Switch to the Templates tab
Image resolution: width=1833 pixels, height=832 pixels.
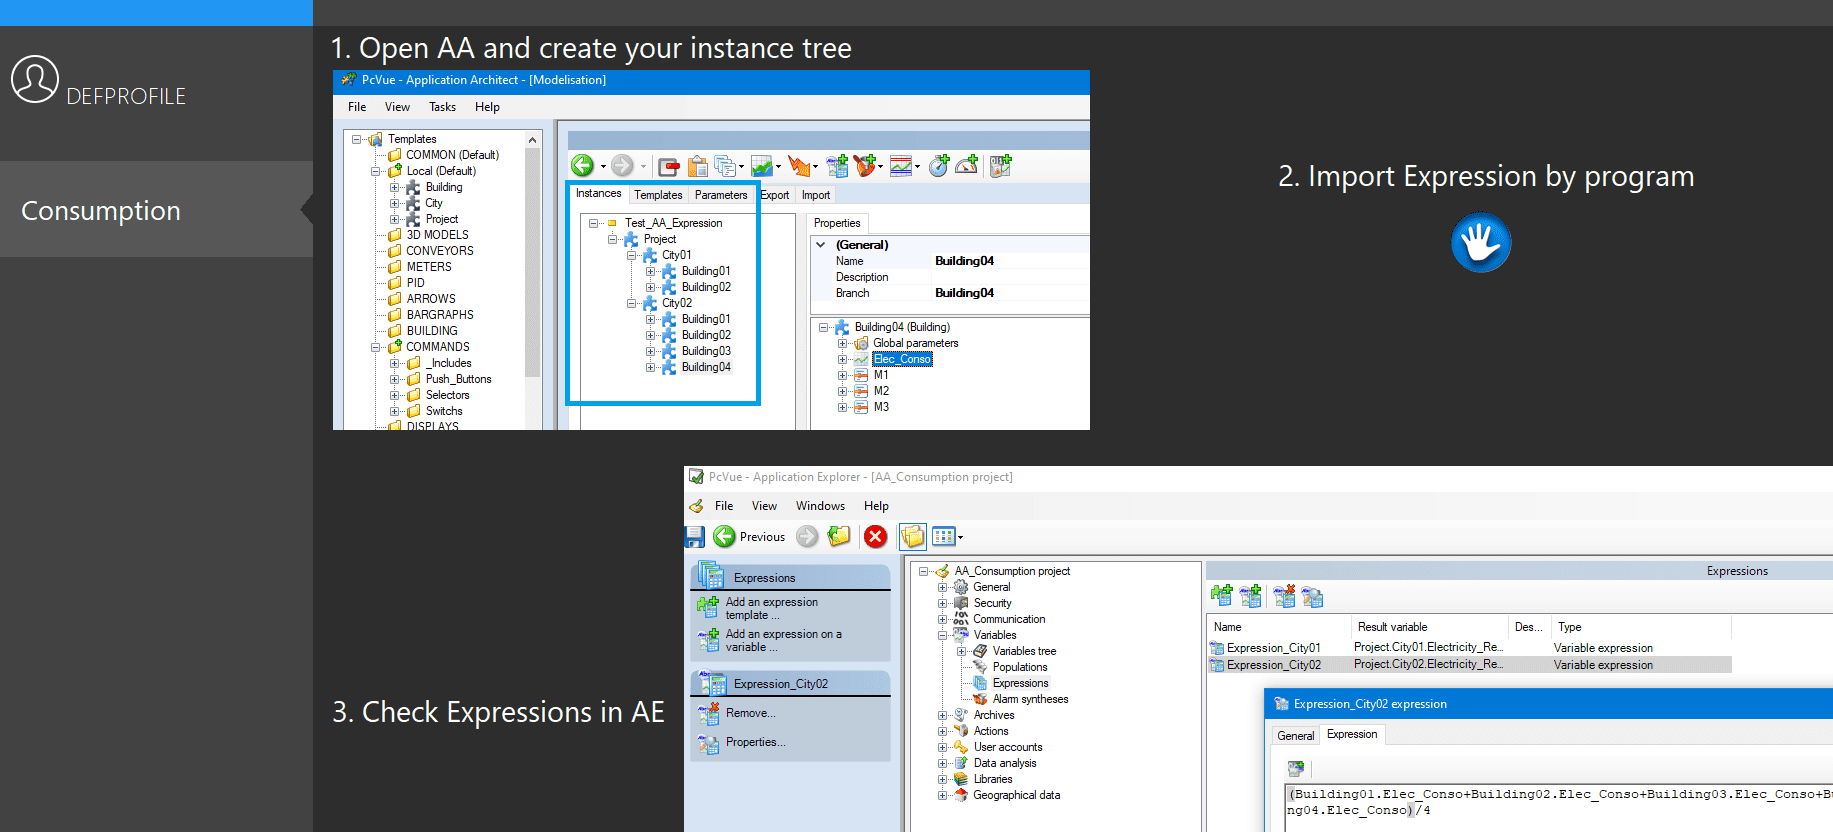[x=658, y=195]
